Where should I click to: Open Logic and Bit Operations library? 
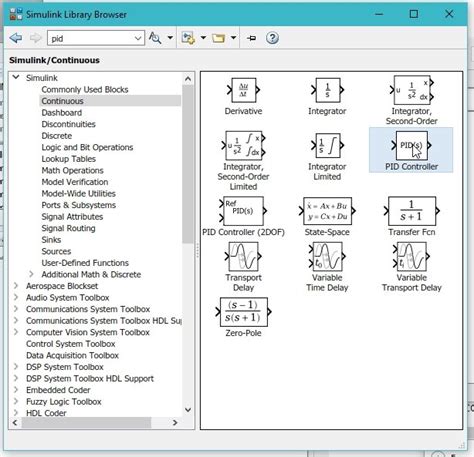(87, 147)
